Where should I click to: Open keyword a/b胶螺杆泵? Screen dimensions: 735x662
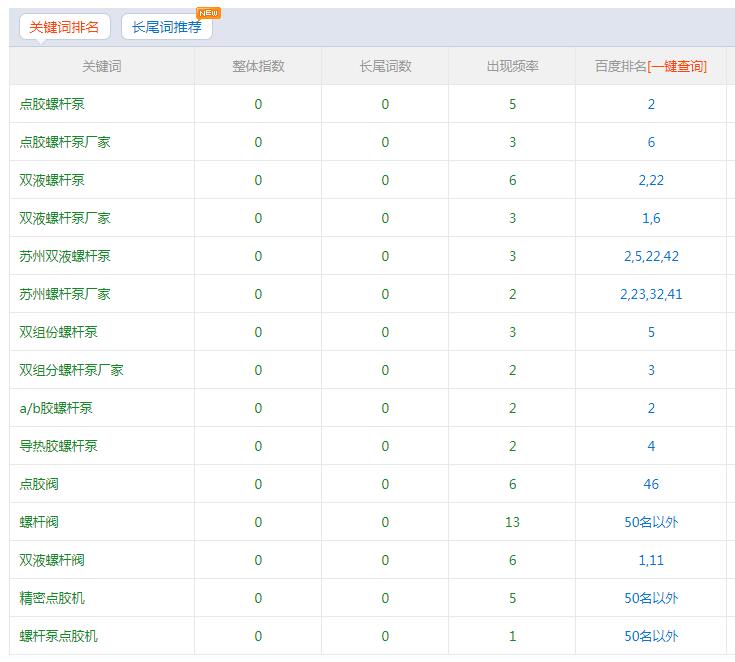[x=56, y=408]
